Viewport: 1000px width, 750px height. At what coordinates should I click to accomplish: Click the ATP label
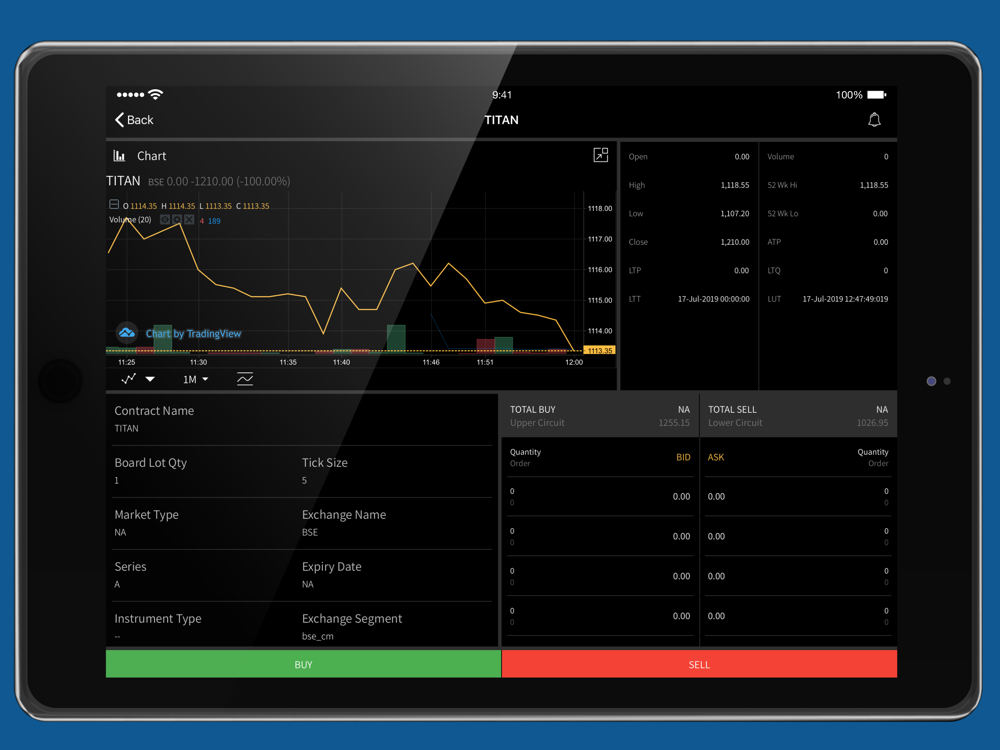(774, 242)
